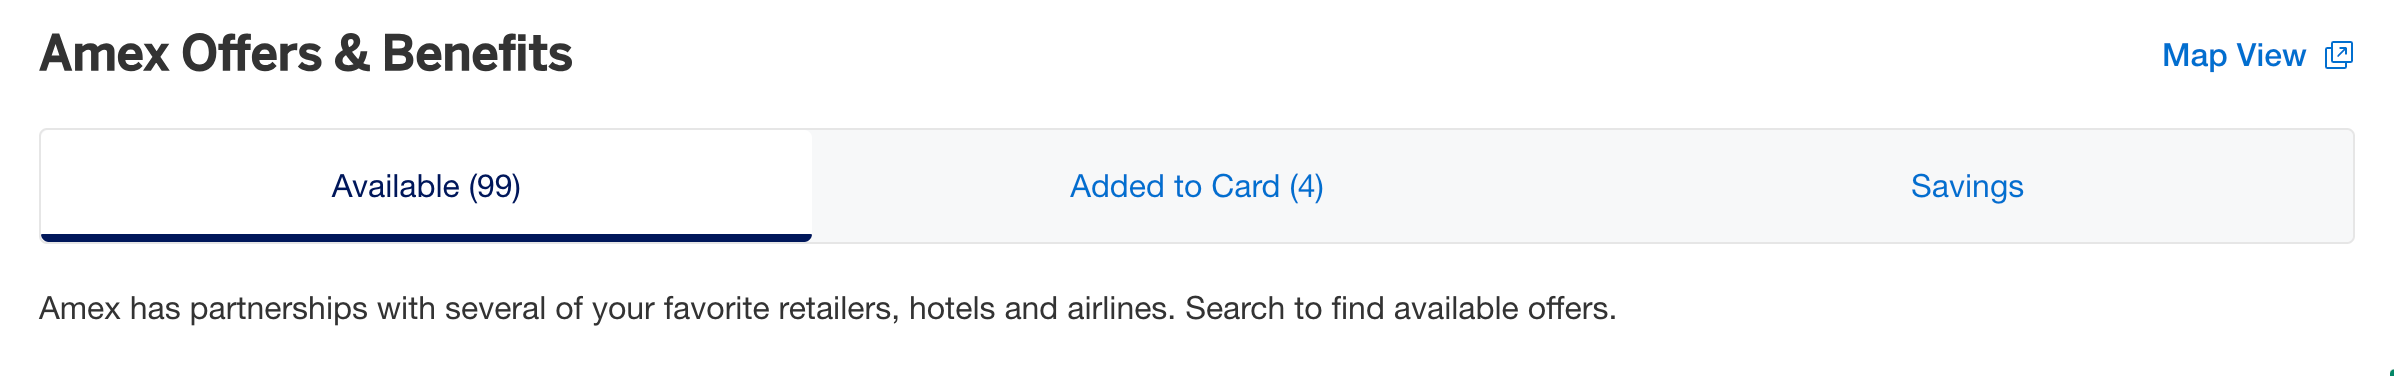Click the (4) count in the Added to Card tab
The width and height of the screenshot is (2394, 376).
click(1306, 187)
